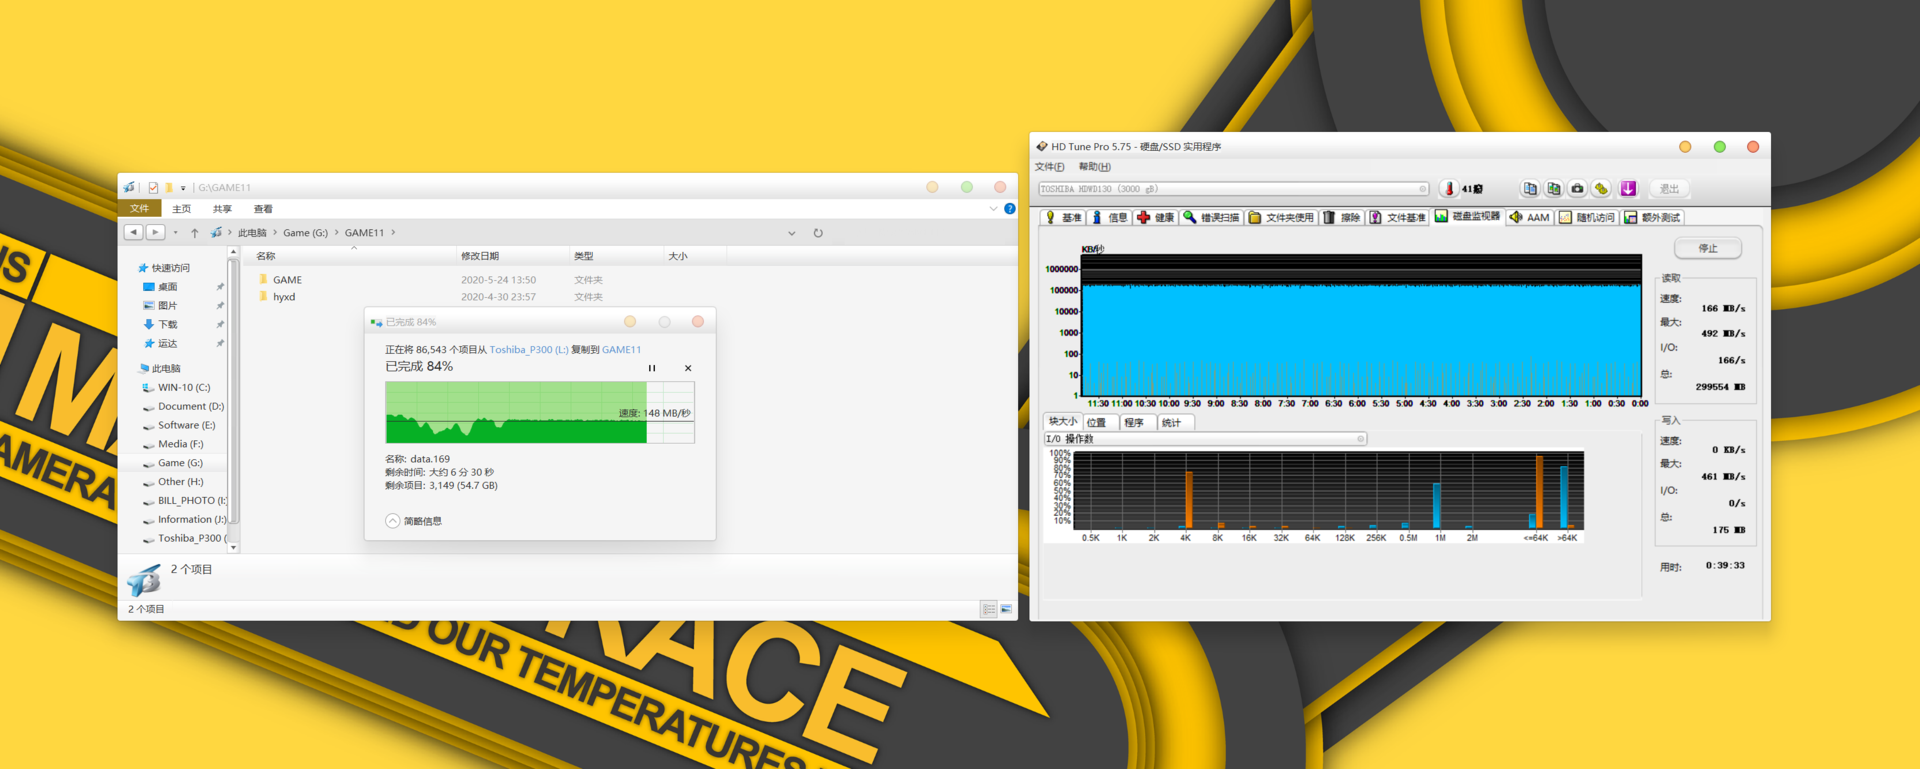The height and width of the screenshot is (769, 1920).
Task: Click the 停止 button in disk monitor
Action: tap(1708, 248)
